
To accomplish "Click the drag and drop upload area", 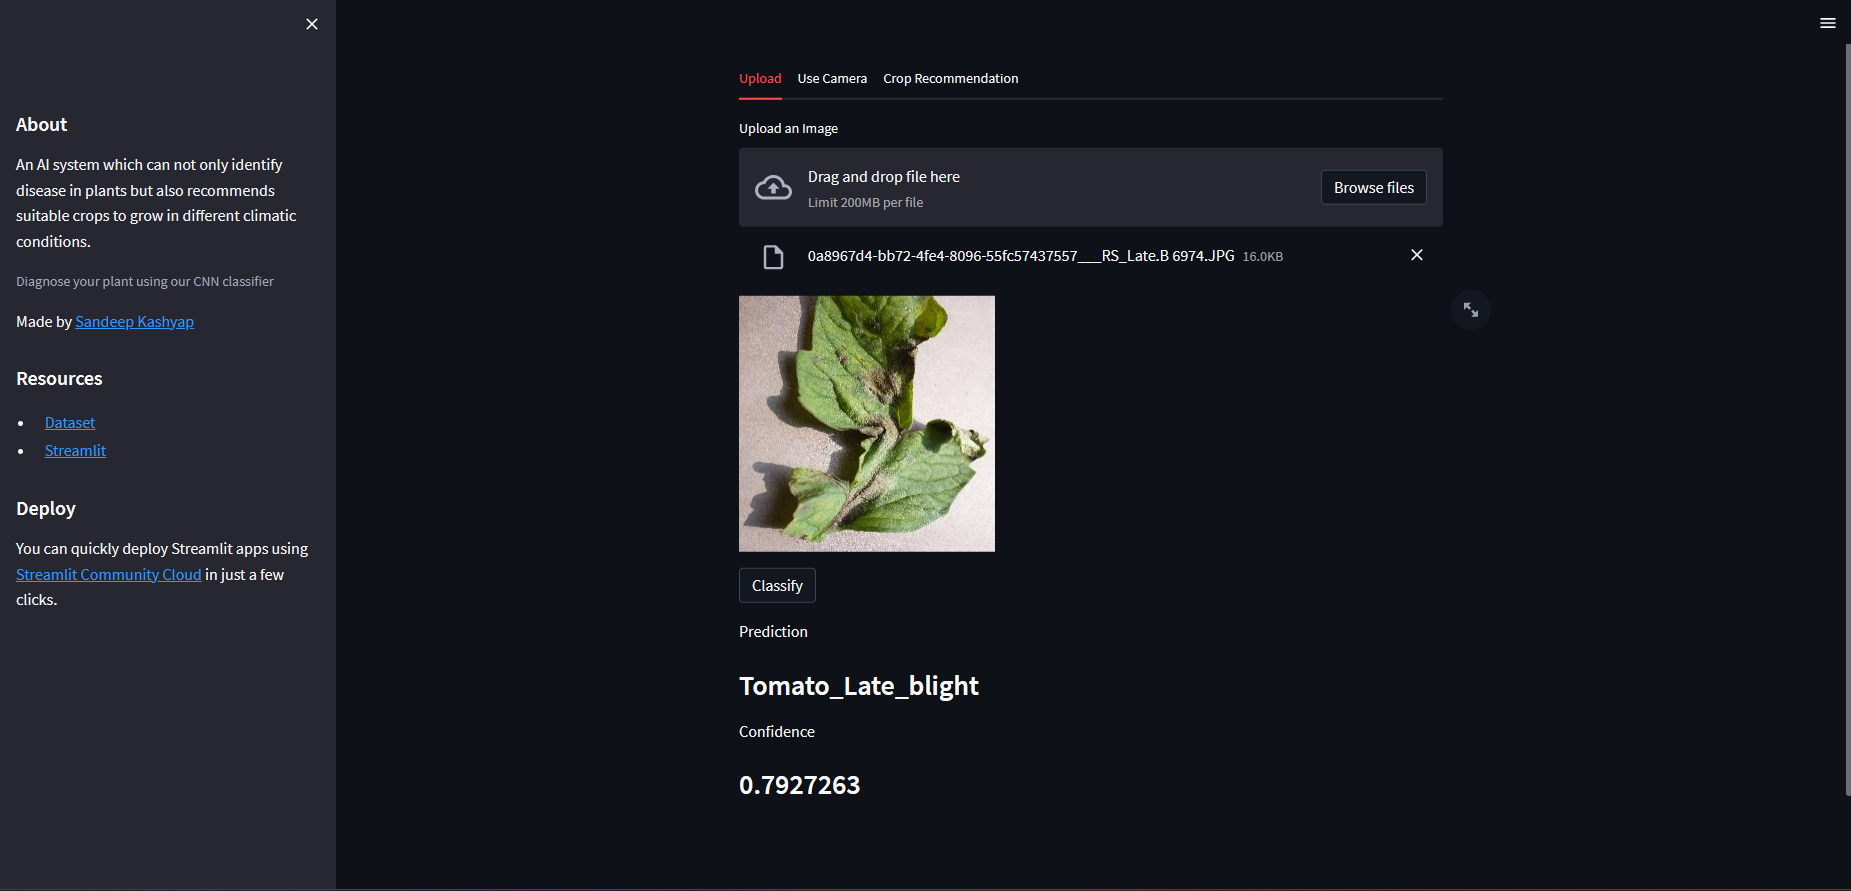I will (1091, 188).
